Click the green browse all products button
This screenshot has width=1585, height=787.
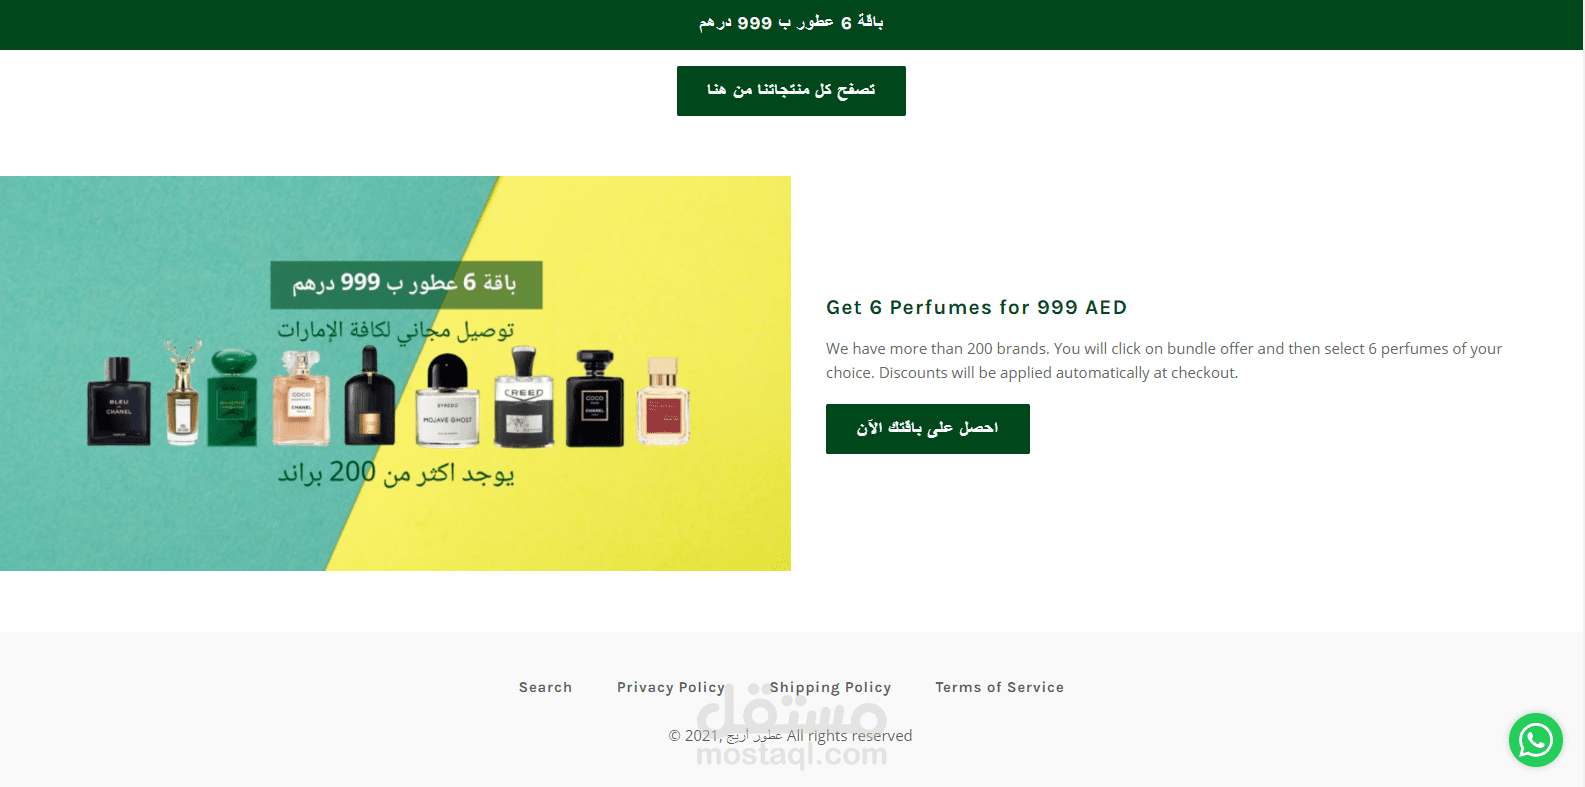pos(791,91)
